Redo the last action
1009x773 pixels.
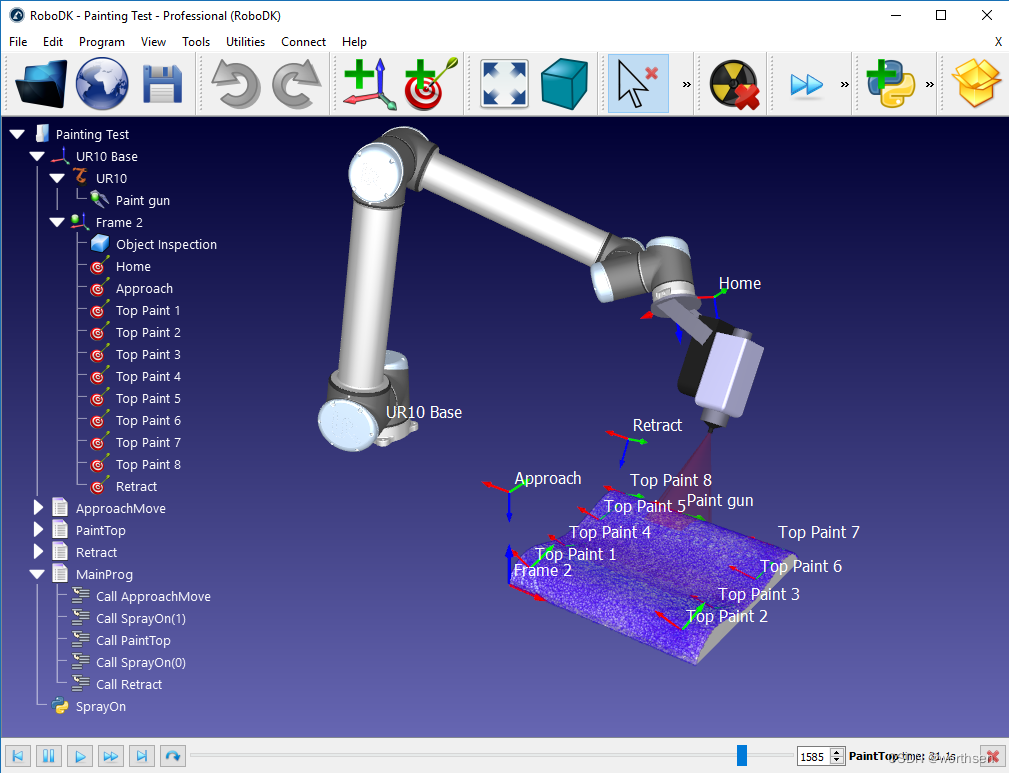pos(296,84)
